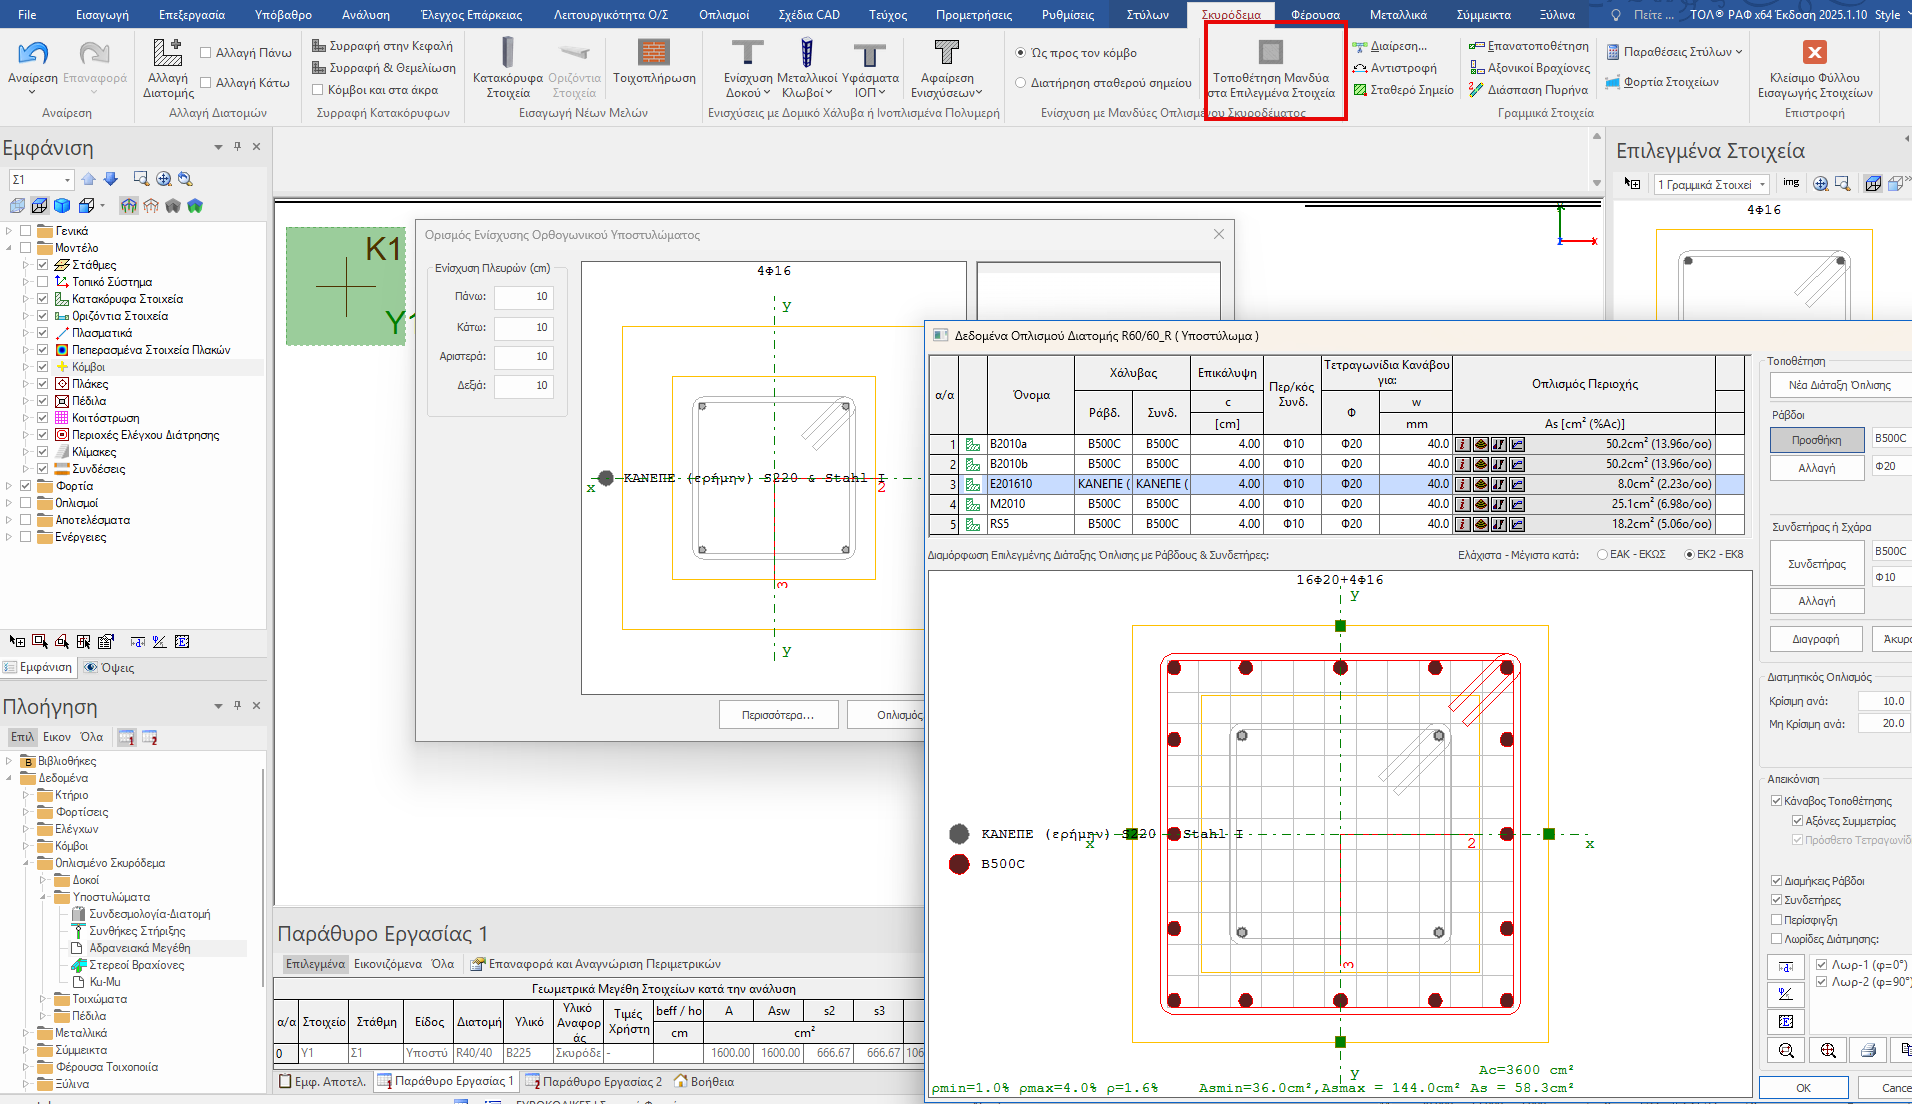Select the ΕΑΚ - ΕΚΩΣ radio button
This screenshot has height=1104, width=1912.
(x=1602, y=554)
